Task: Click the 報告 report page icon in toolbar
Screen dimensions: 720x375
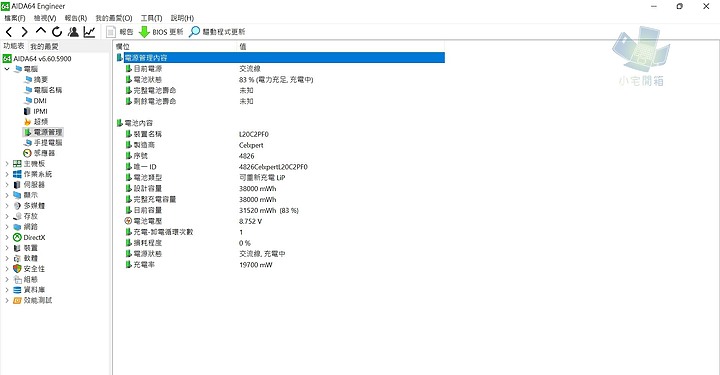Action: pyautogui.click(x=111, y=32)
